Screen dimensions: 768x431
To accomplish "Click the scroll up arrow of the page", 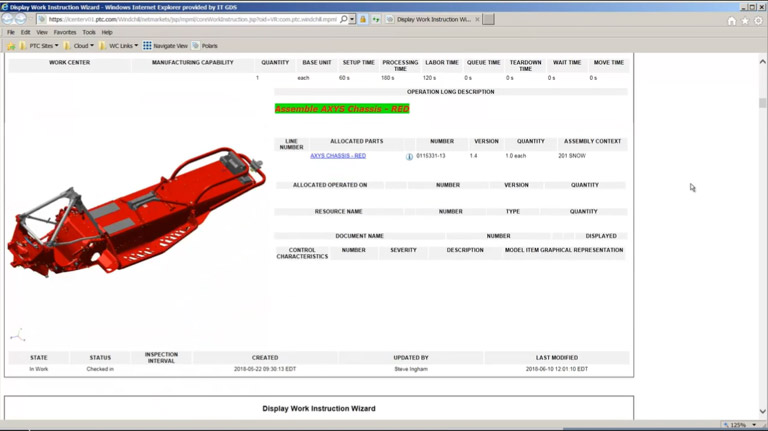I will coord(763,62).
